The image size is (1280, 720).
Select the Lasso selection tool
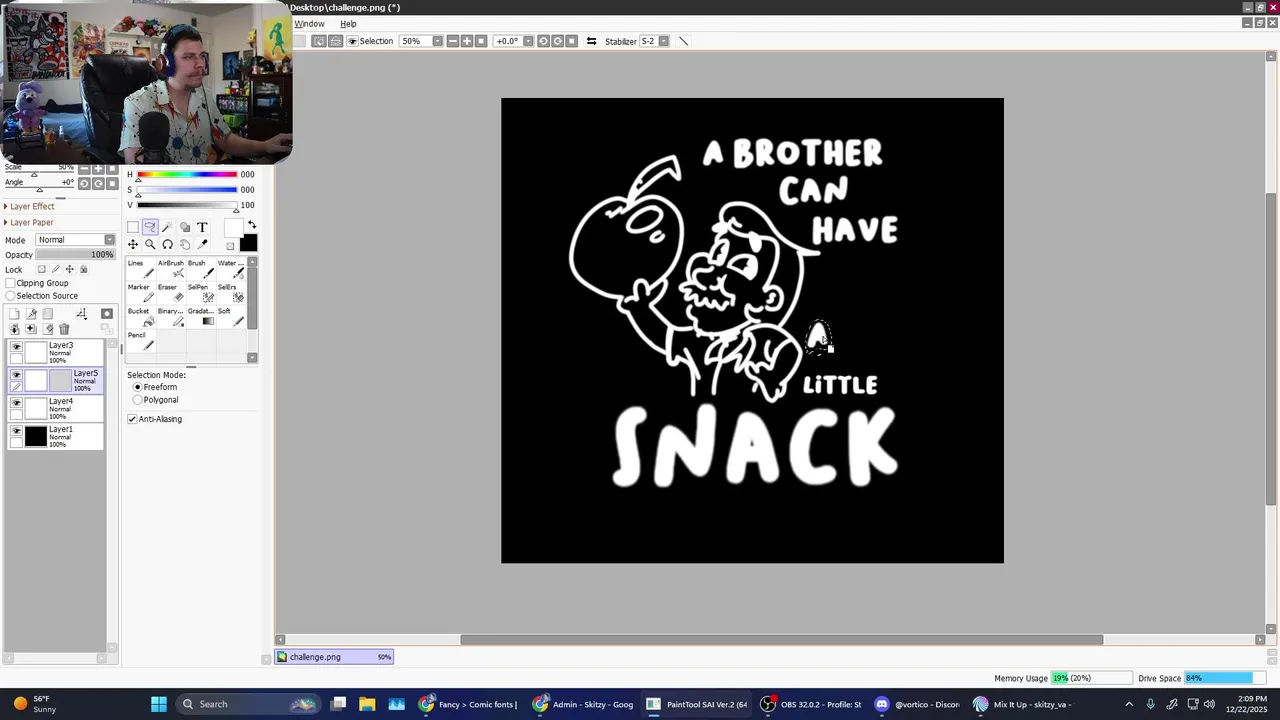click(x=149, y=227)
